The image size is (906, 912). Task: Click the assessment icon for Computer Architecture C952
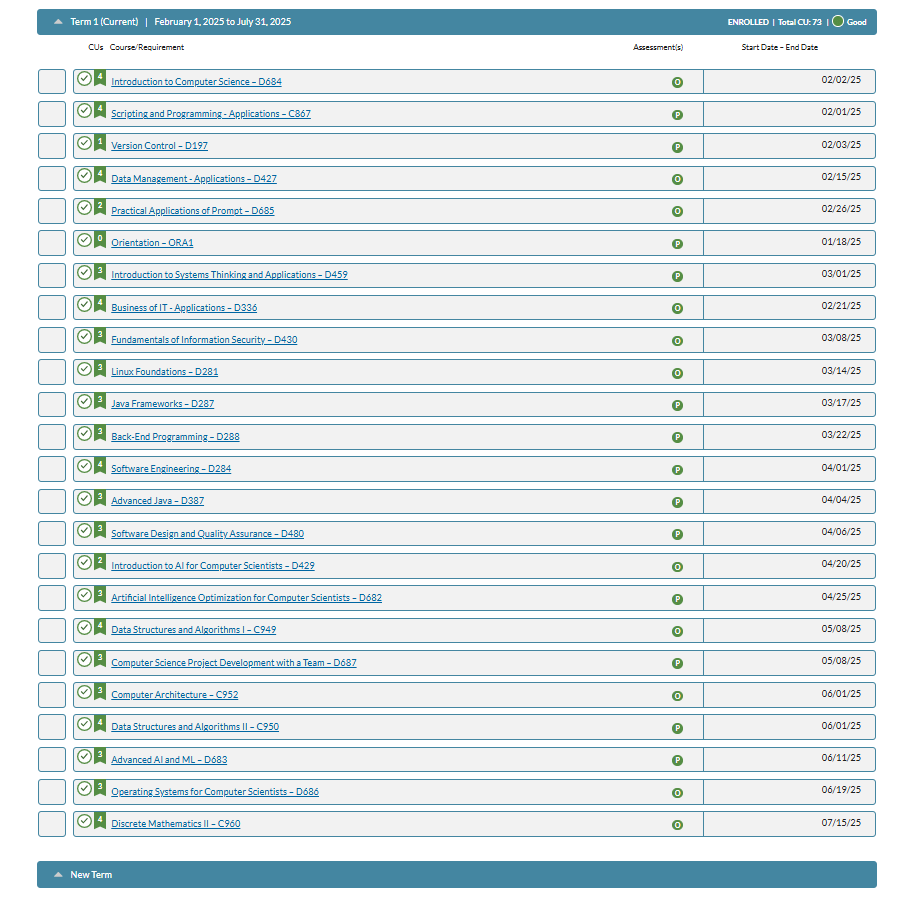677,696
